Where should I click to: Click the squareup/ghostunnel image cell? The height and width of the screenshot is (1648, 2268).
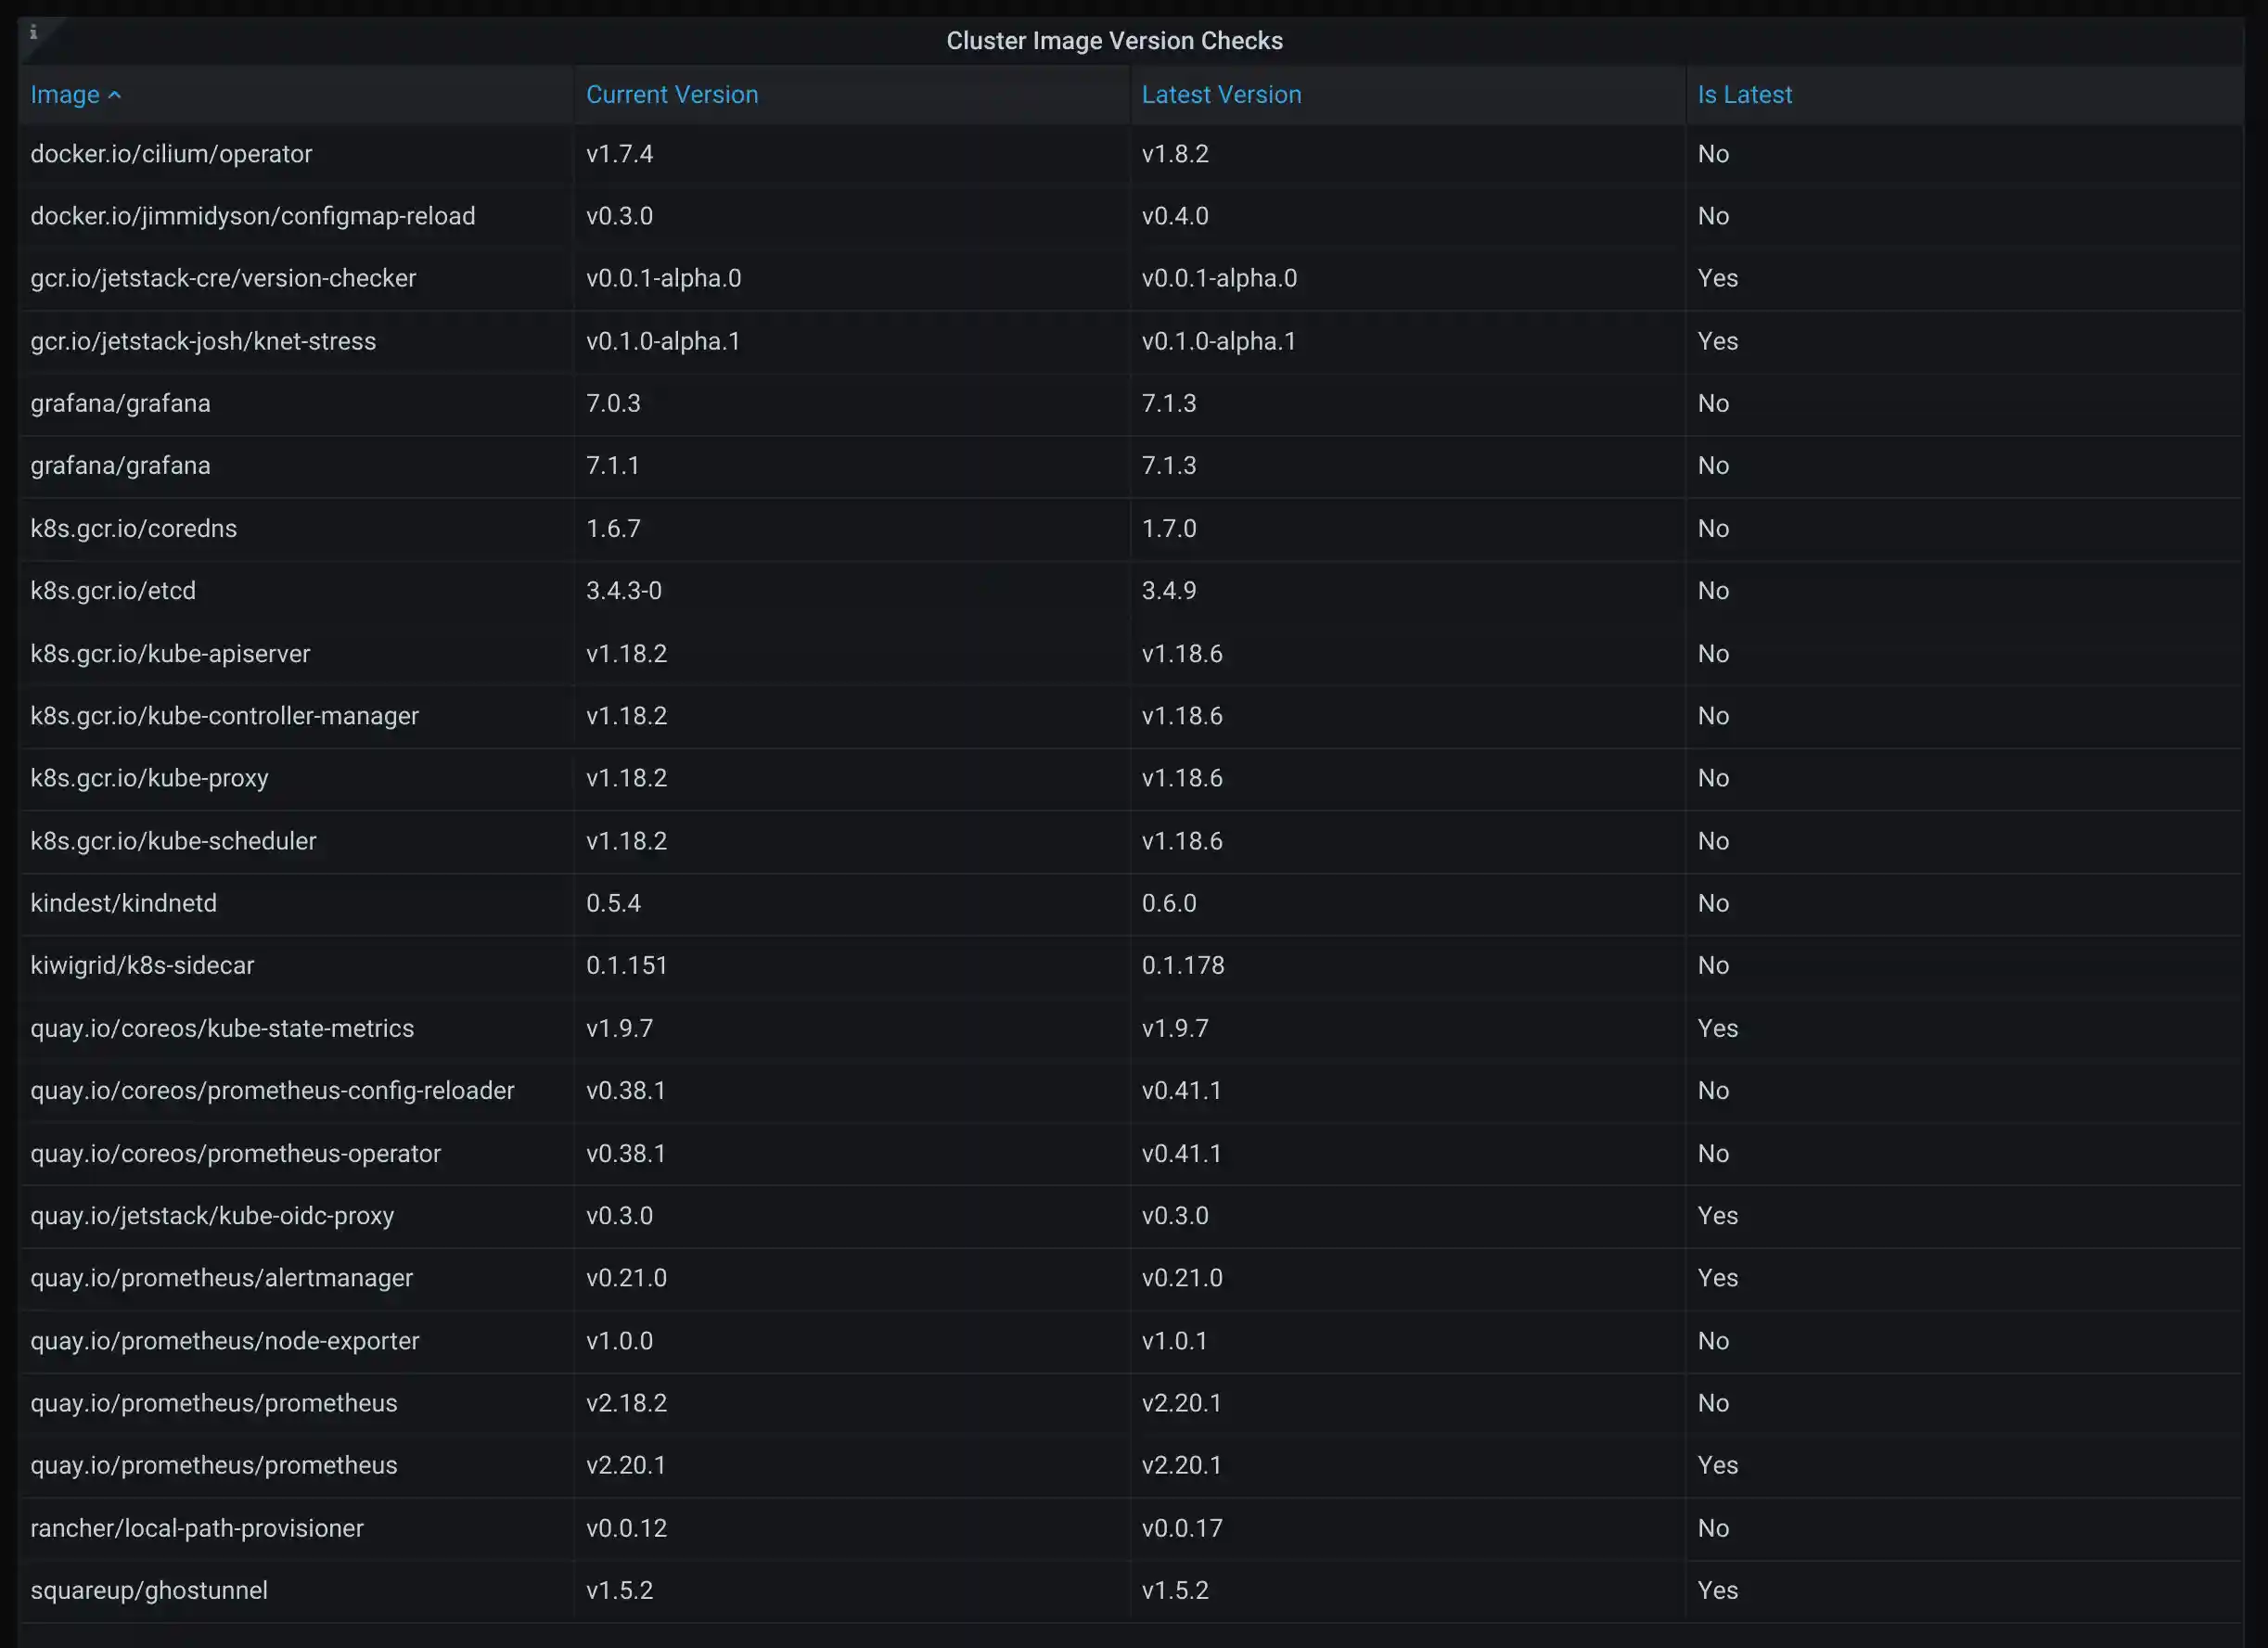pos(149,1590)
